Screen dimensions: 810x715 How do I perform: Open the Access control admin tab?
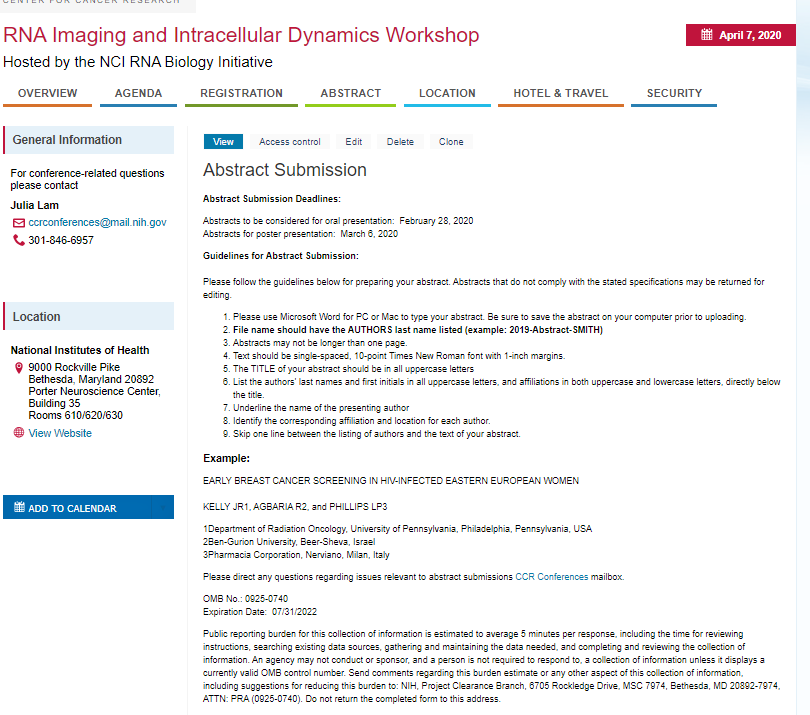pyautogui.click(x=290, y=142)
